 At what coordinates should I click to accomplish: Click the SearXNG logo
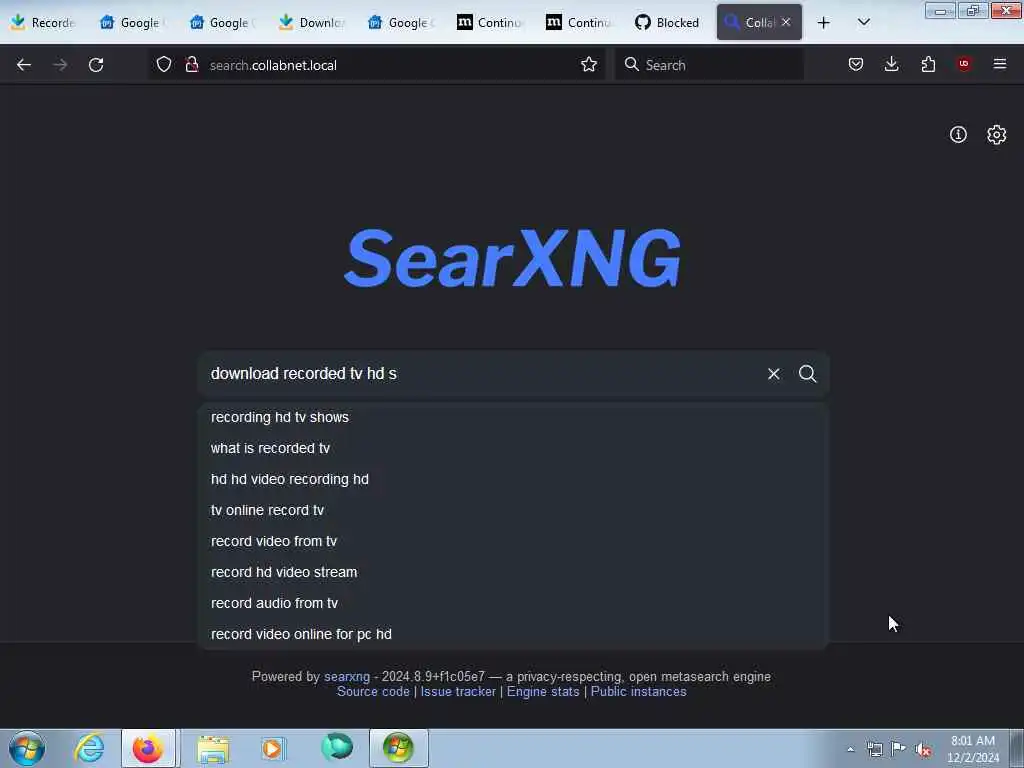513,258
